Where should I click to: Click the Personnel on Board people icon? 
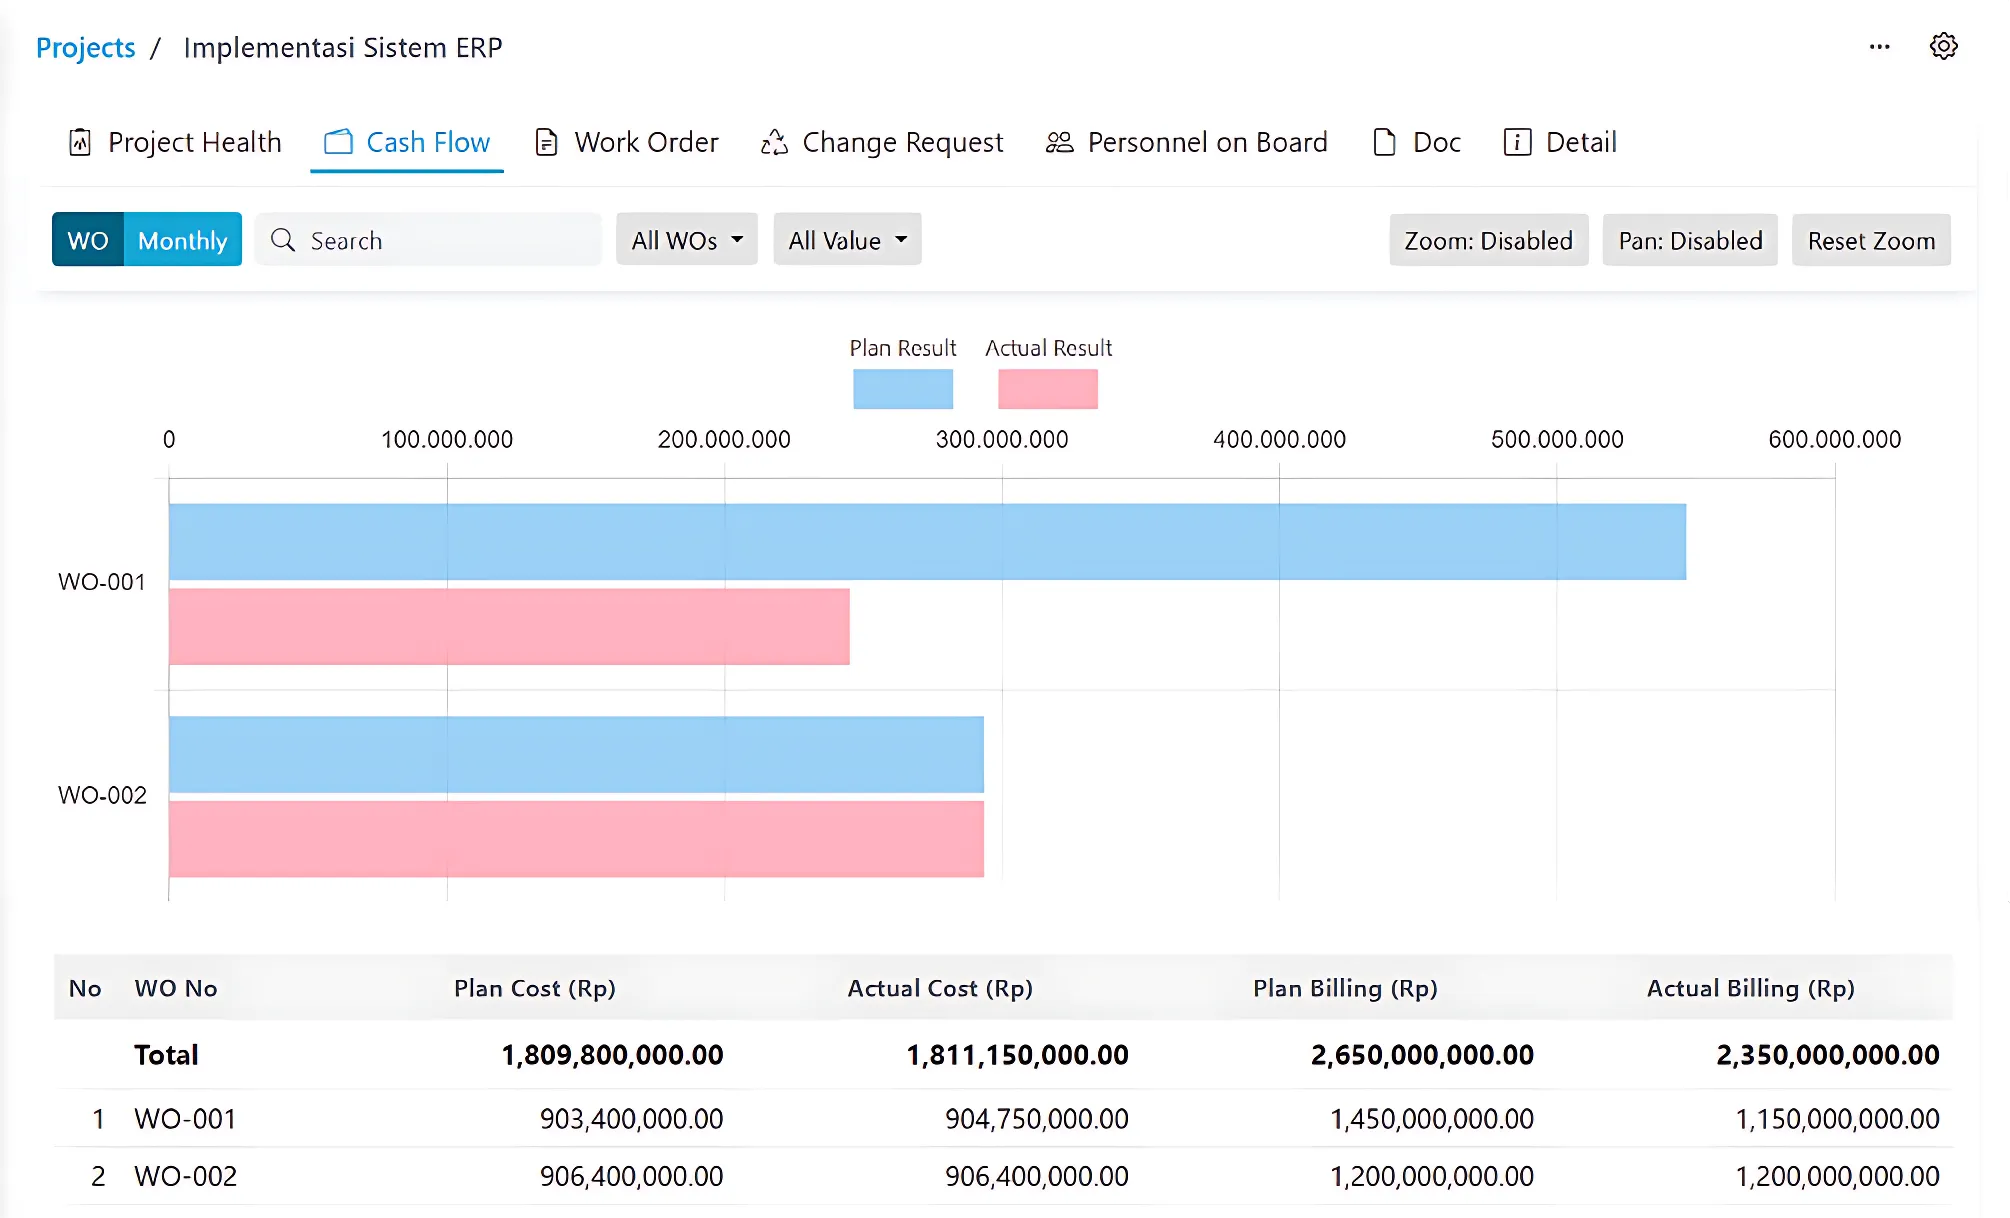coord(1059,142)
